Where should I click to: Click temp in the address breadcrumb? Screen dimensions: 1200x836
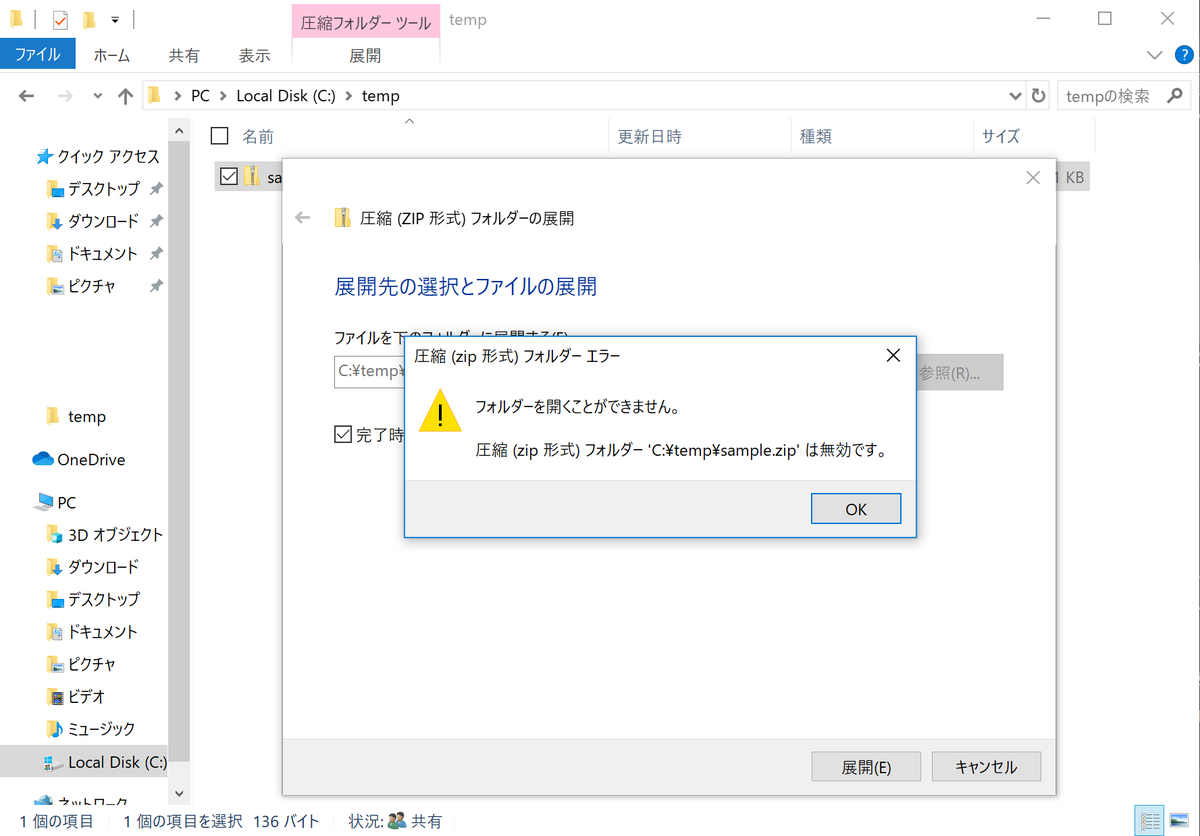[x=380, y=96]
